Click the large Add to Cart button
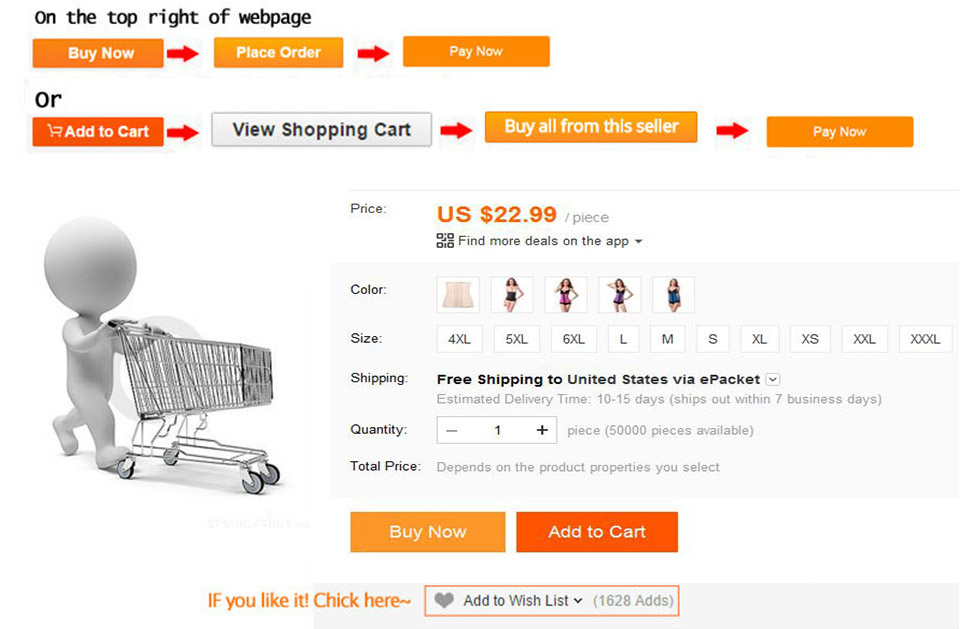 597,532
